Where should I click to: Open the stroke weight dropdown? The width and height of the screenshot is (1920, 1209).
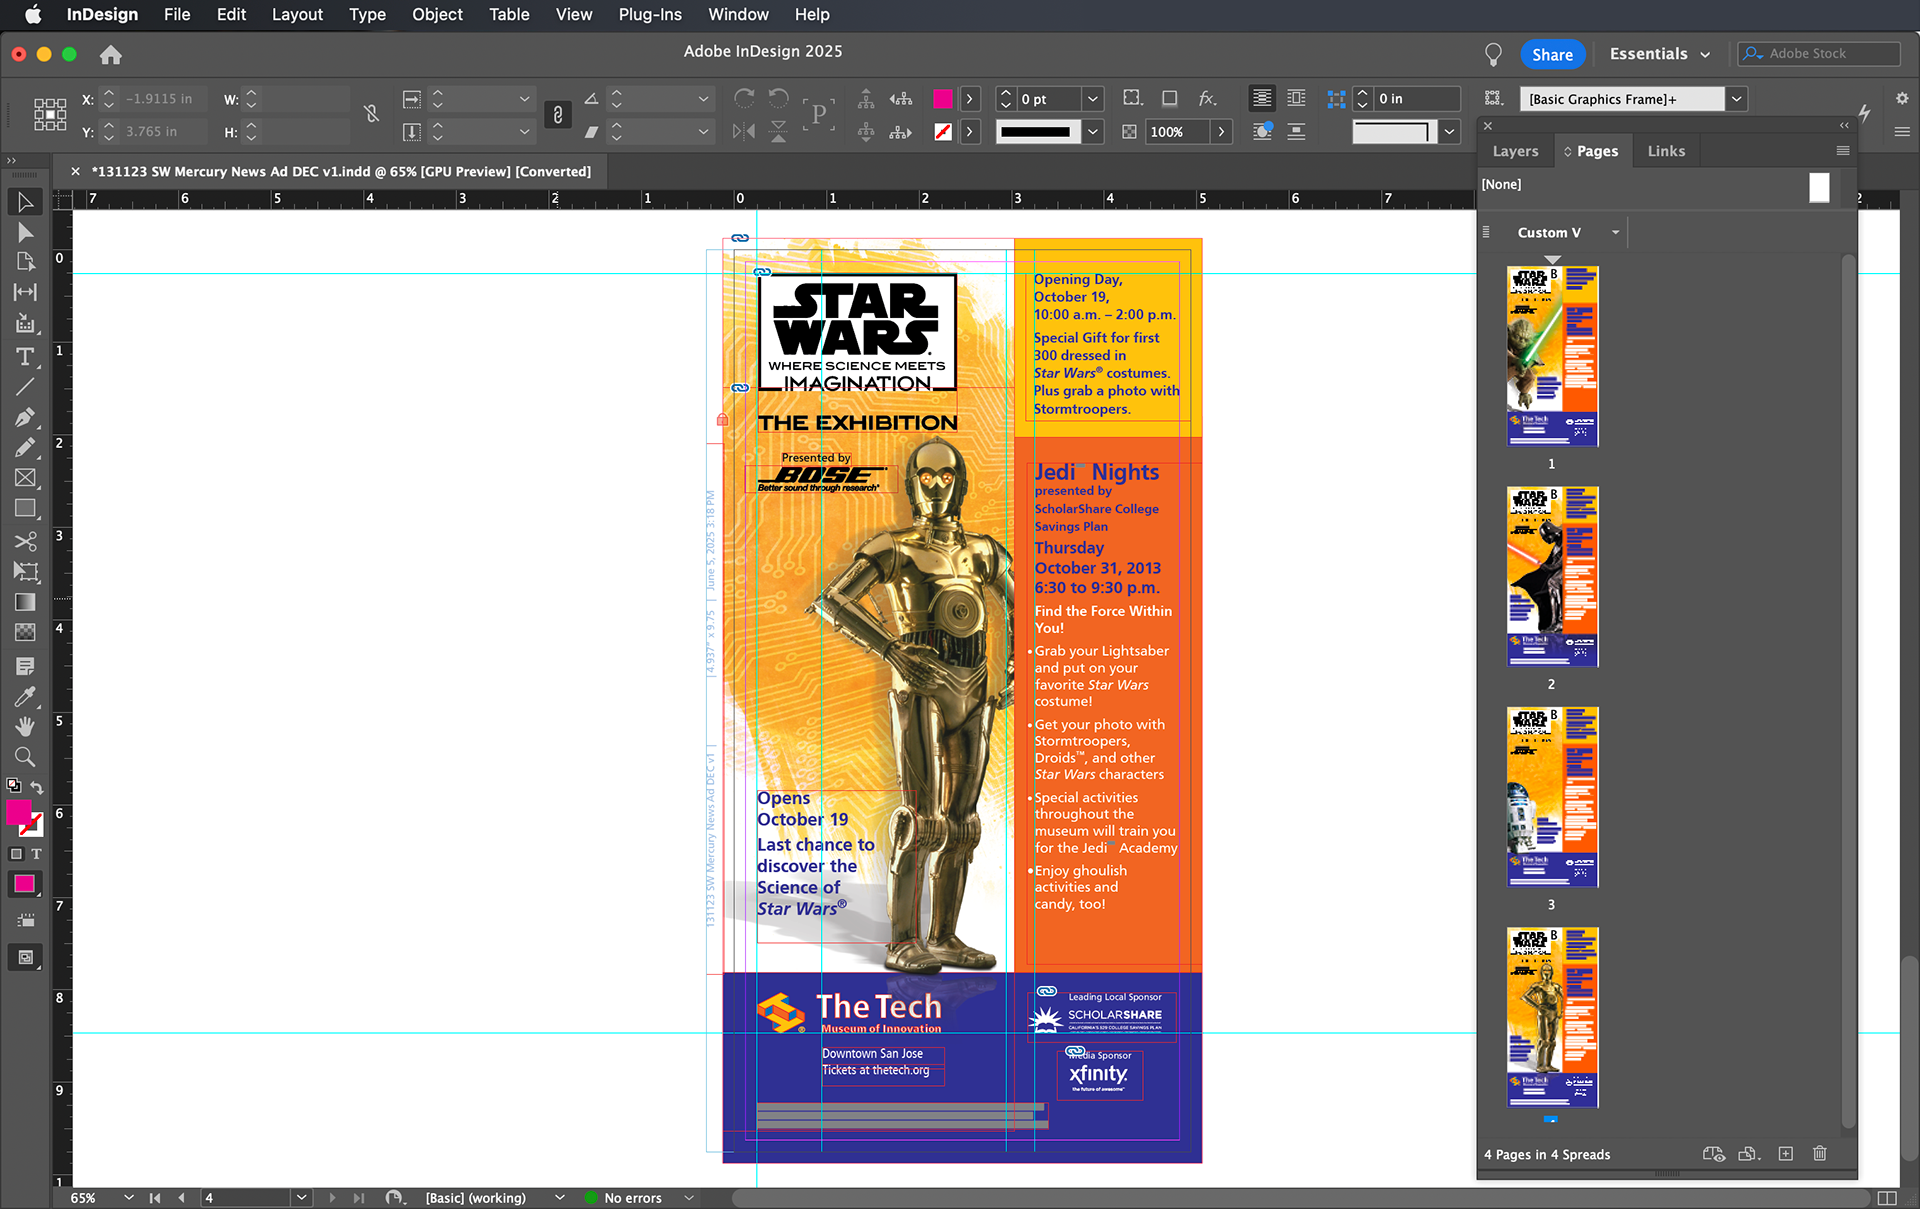[x=1093, y=99]
